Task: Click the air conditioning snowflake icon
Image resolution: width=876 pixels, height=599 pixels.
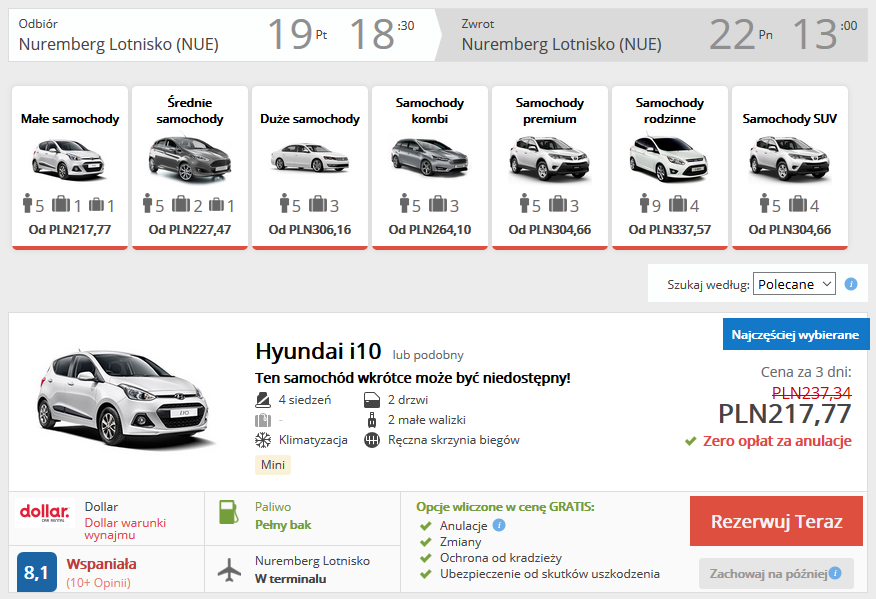Action: pyautogui.click(x=263, y=440)
